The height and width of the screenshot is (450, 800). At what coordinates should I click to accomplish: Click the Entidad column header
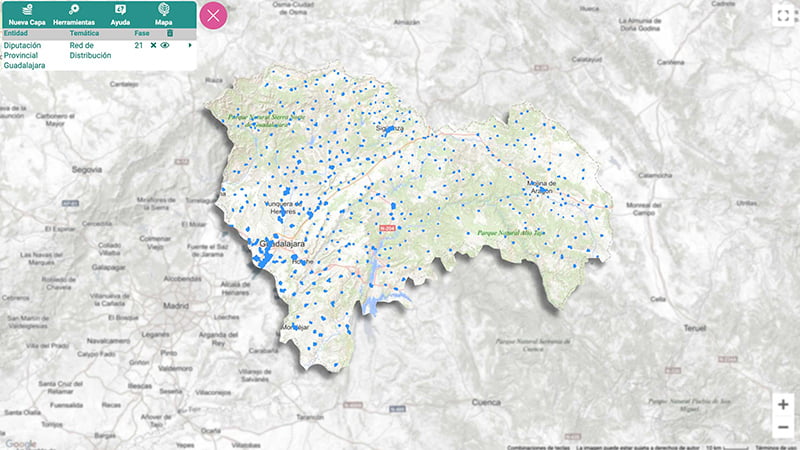tap(17, 33)
